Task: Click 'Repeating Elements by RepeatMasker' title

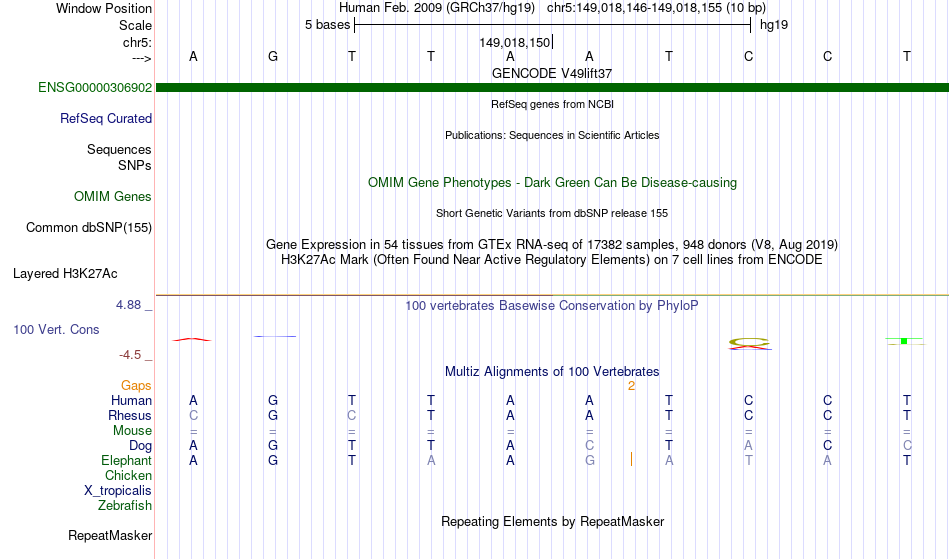Action: 553,522
